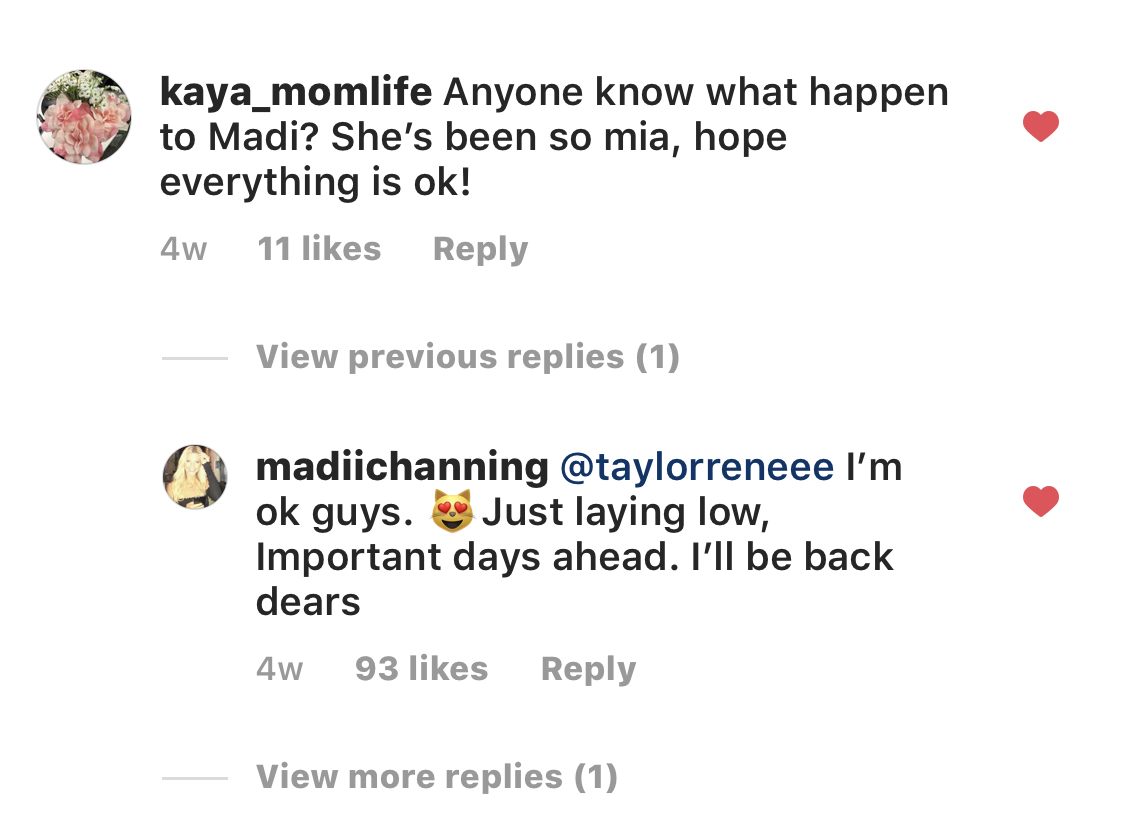The width and height of the screenshot is (1125, 840).
Task: Click the 4w timestamp under kaya_momlife's comment
Action: pos(184,249)
